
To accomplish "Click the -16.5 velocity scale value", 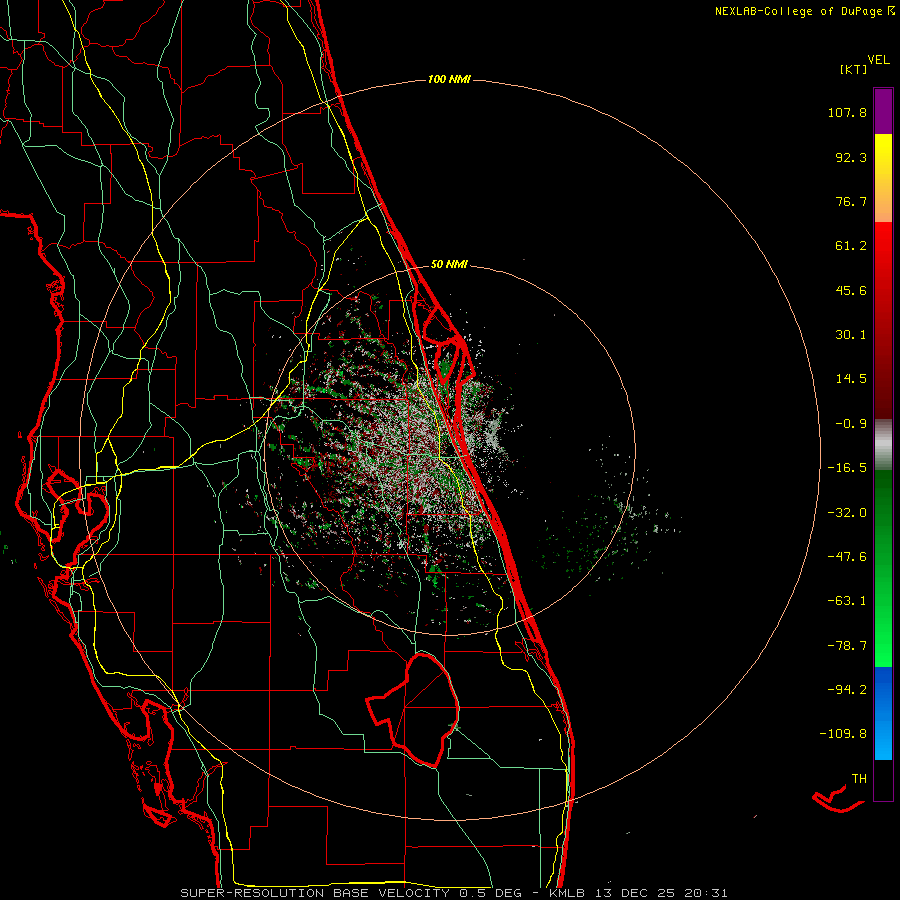I will pos(847,468).
